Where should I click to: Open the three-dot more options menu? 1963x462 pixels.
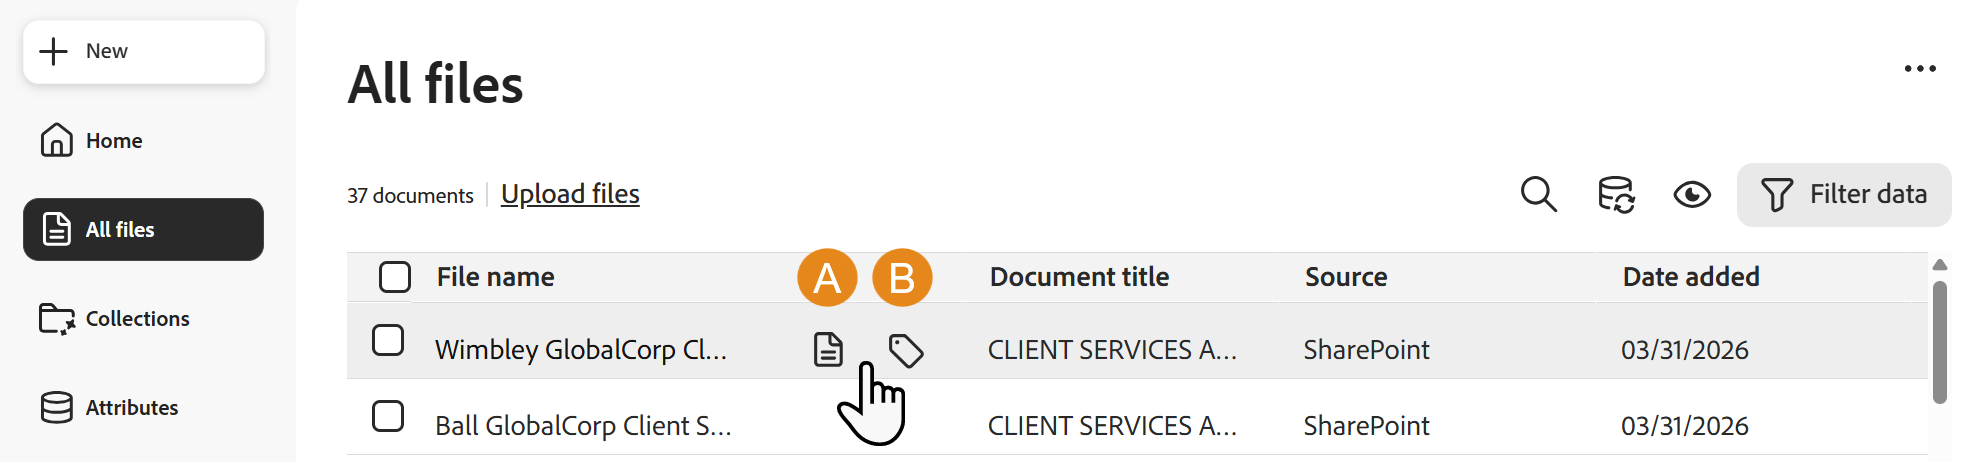point(1920,69)
